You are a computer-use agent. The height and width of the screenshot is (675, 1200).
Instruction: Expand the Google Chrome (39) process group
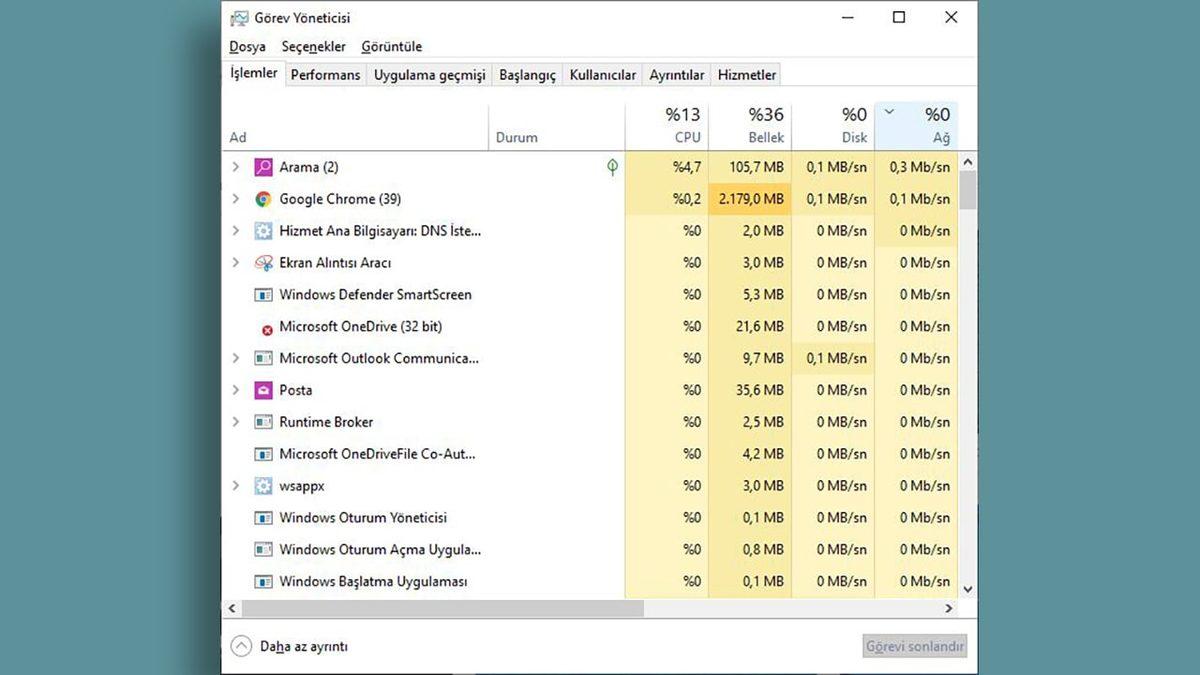pos(235,199)
